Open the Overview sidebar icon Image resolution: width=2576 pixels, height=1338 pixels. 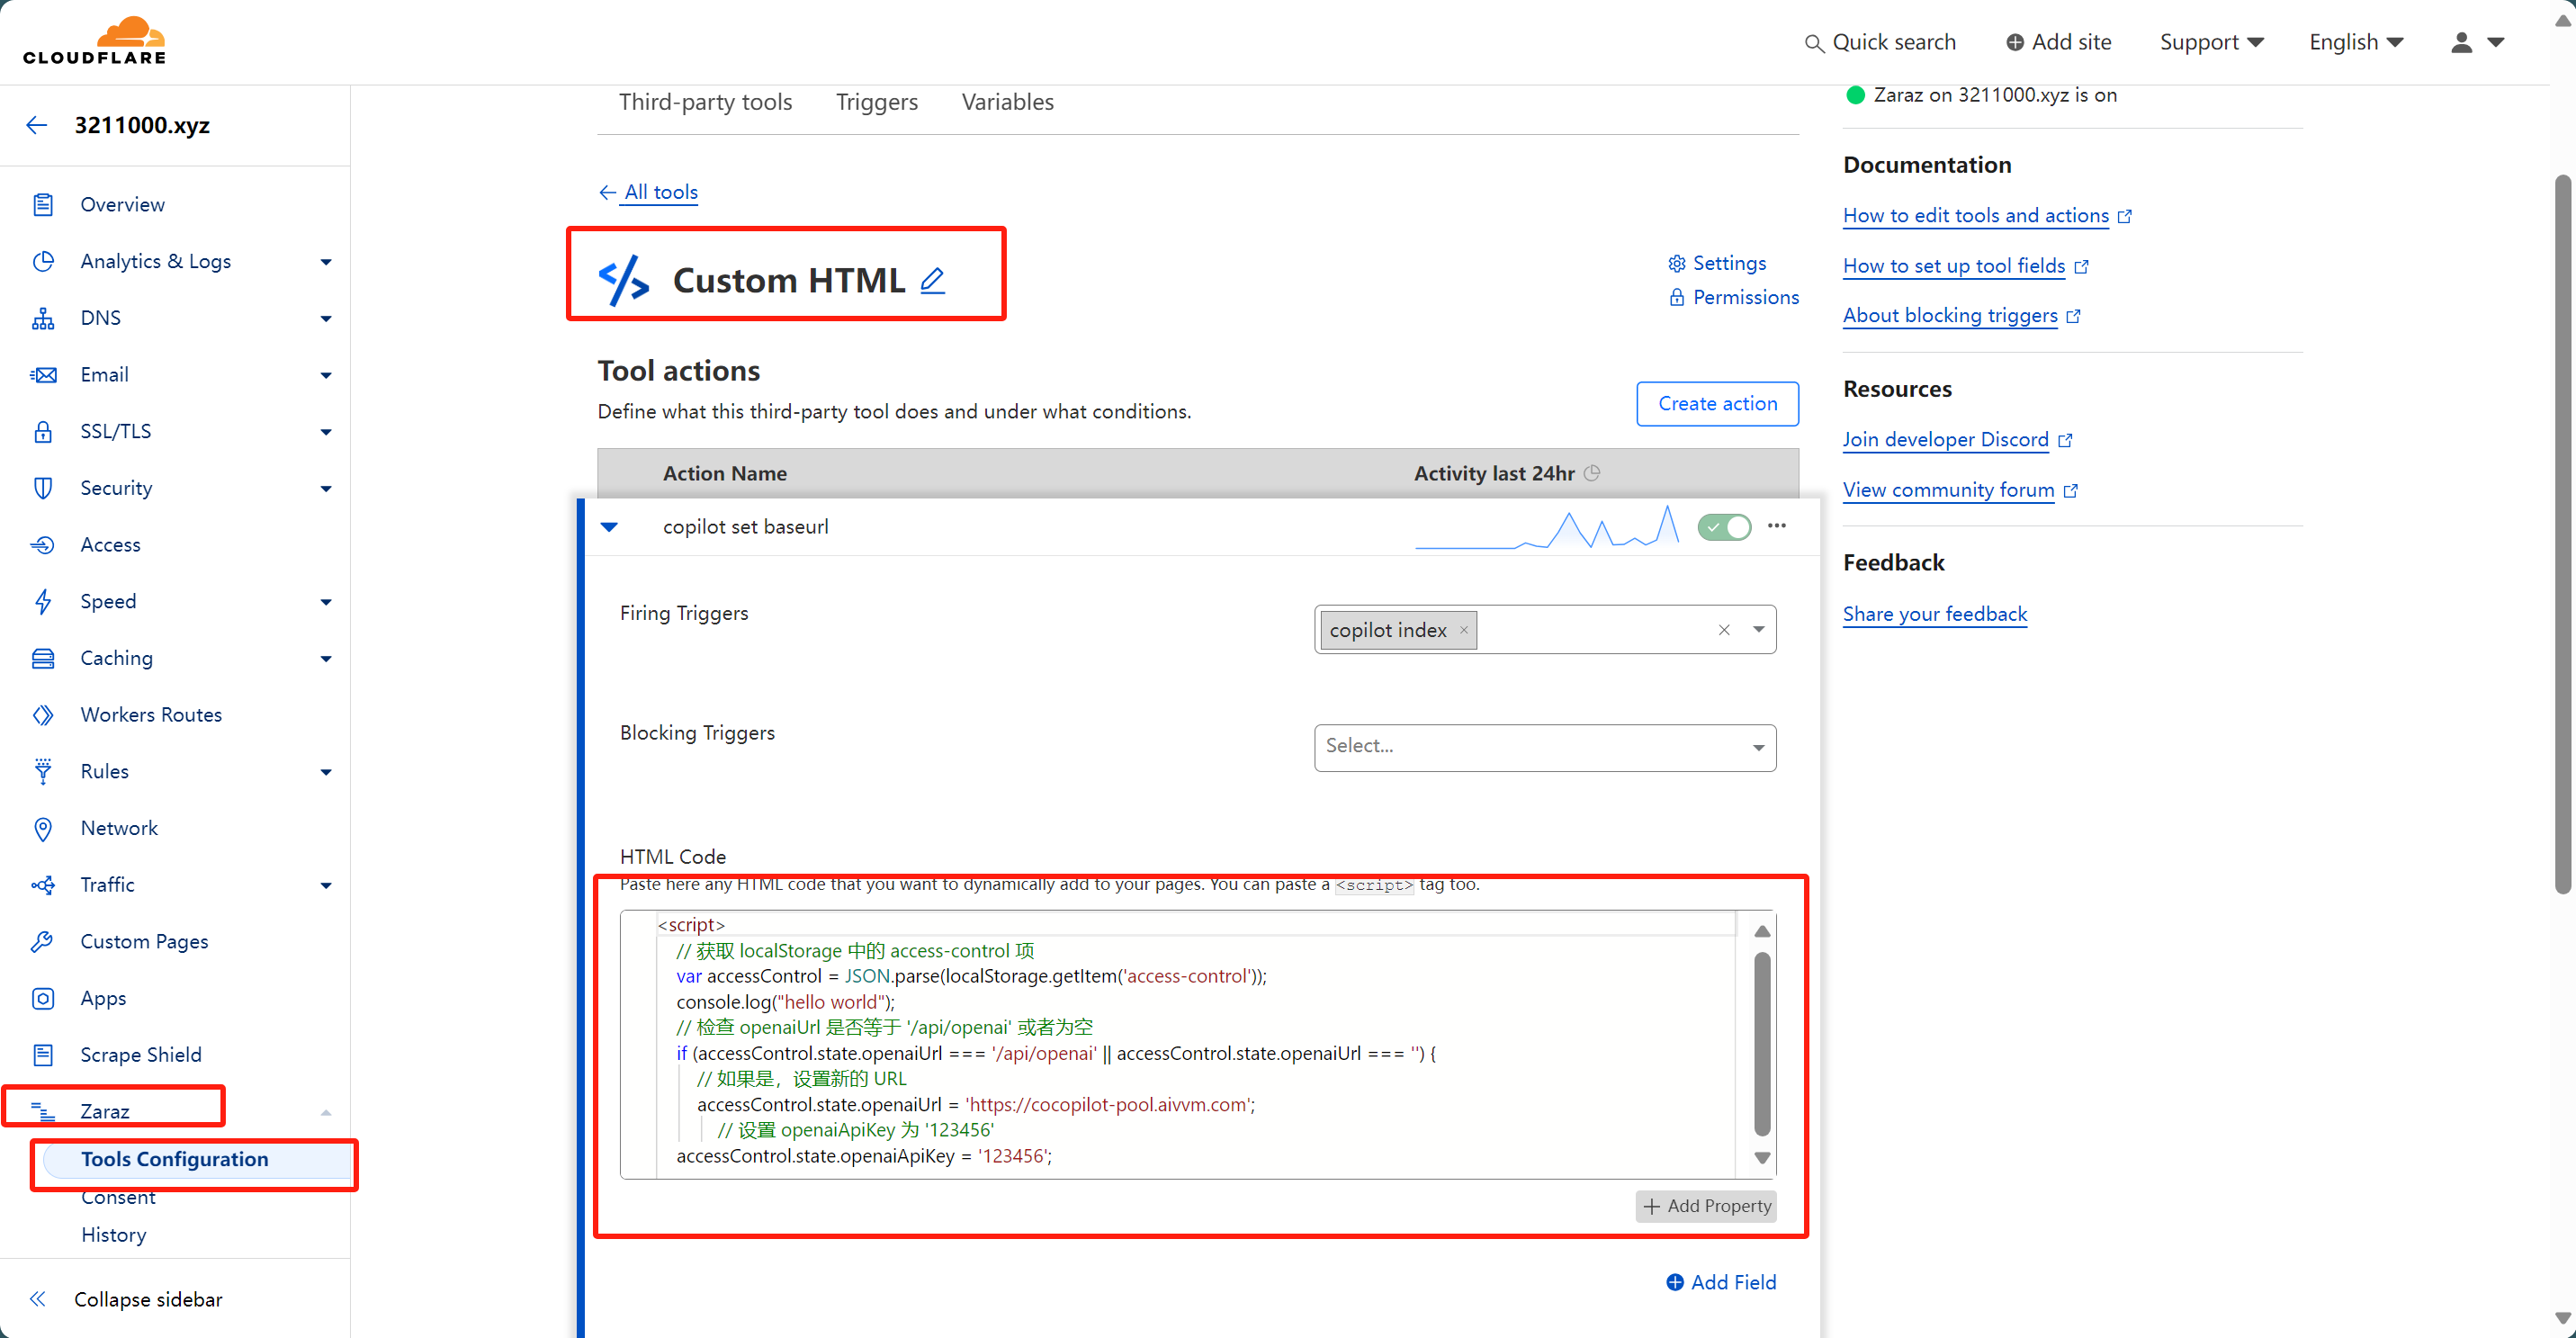click(43, 204)
